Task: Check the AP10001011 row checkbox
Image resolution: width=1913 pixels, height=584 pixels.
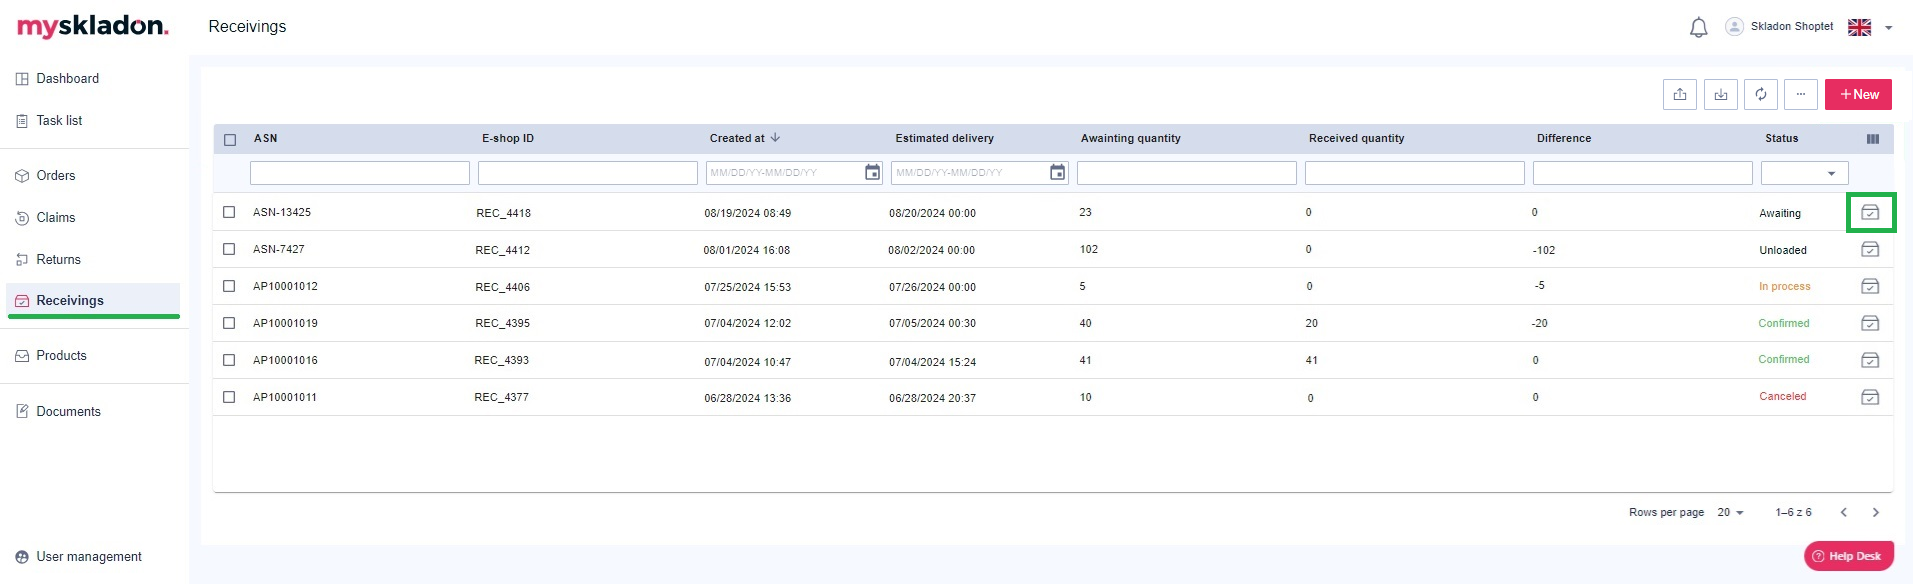Action: pyautogui.click(x=229, y=397)
